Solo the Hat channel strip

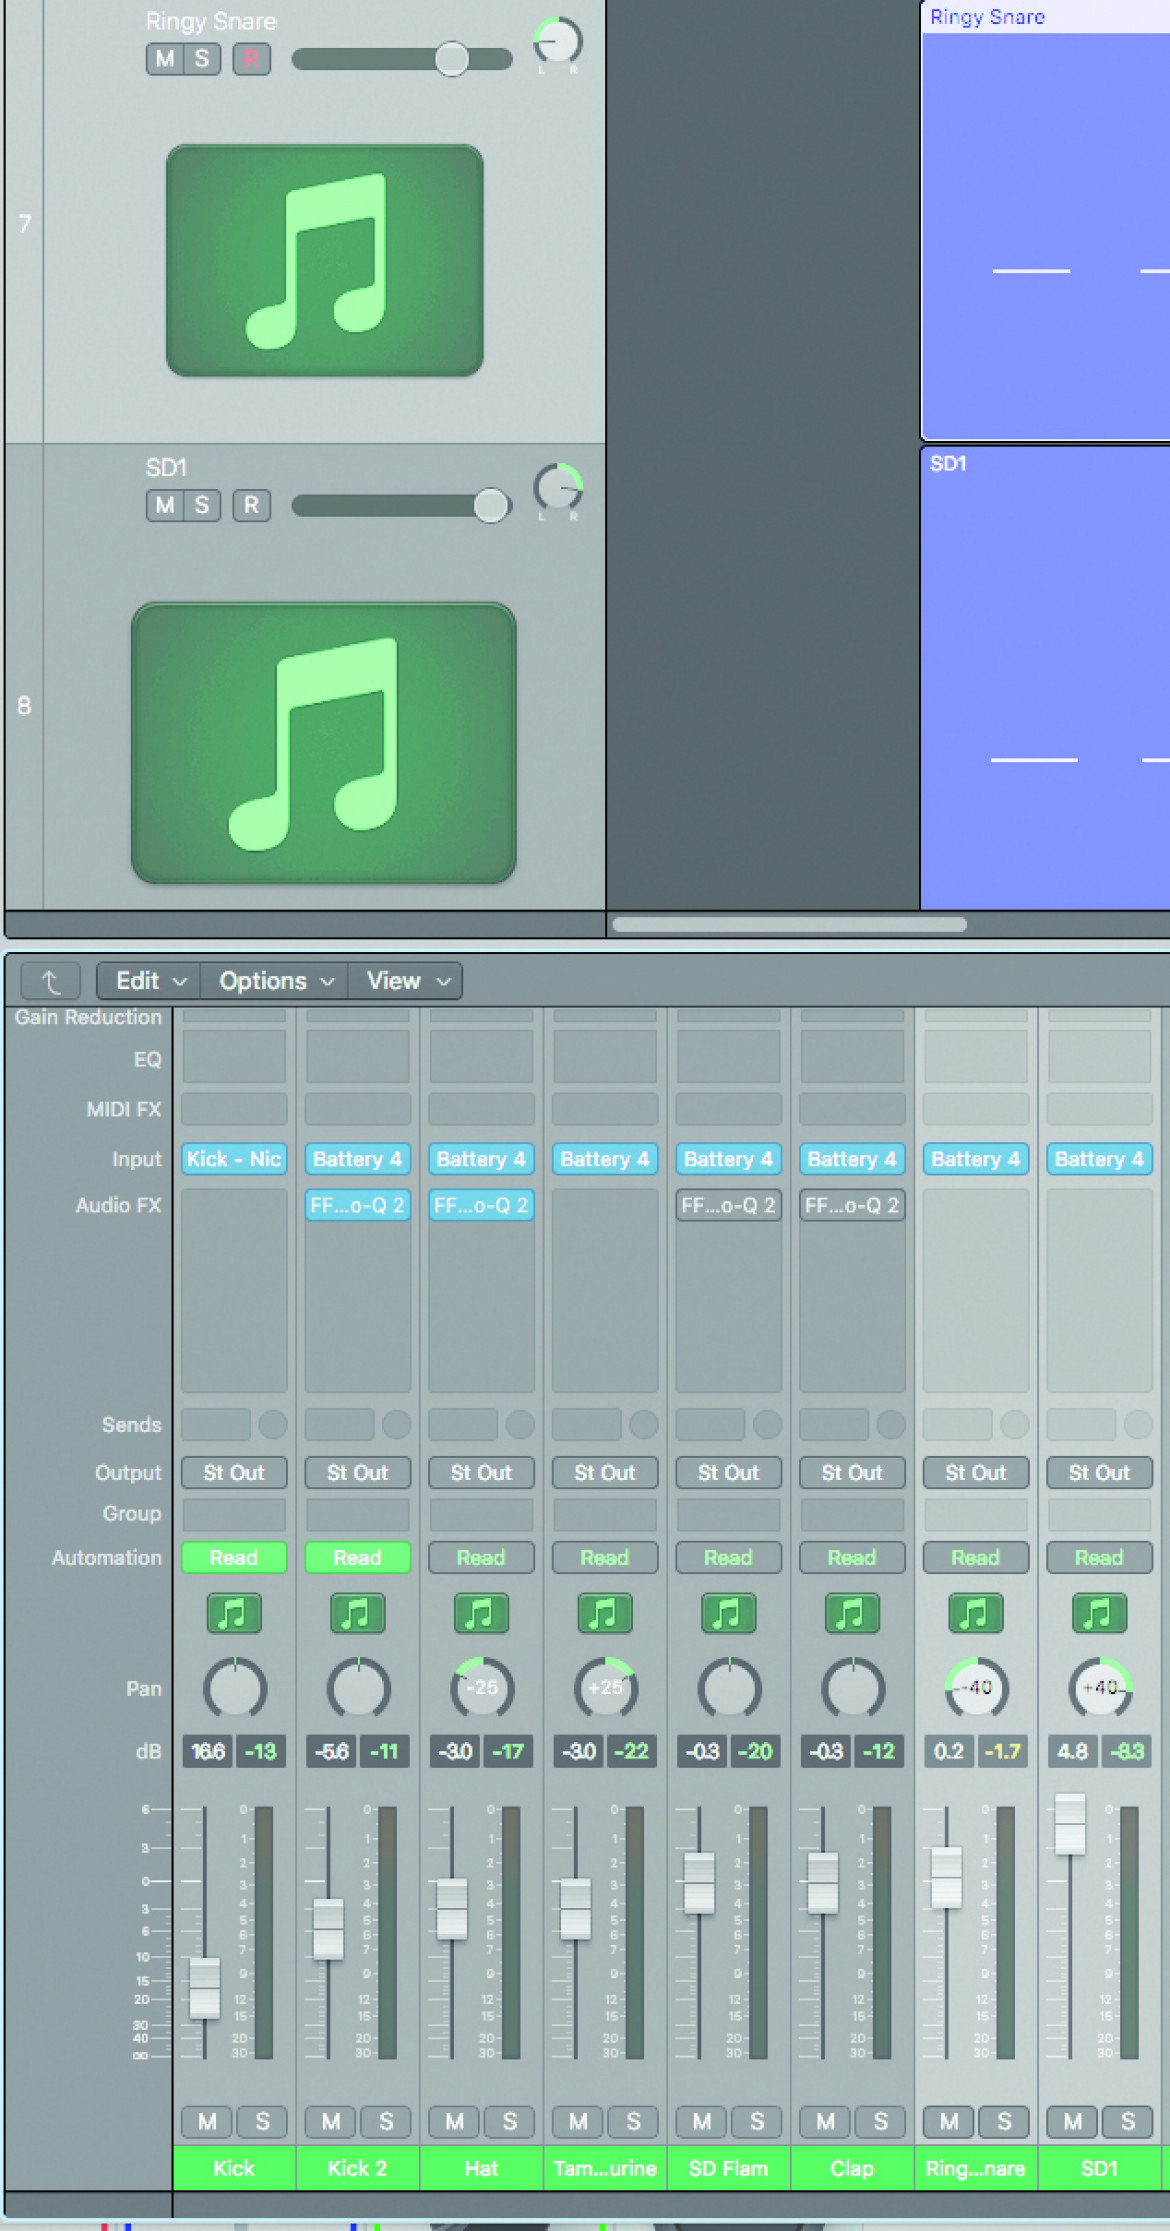[510, 2121]
